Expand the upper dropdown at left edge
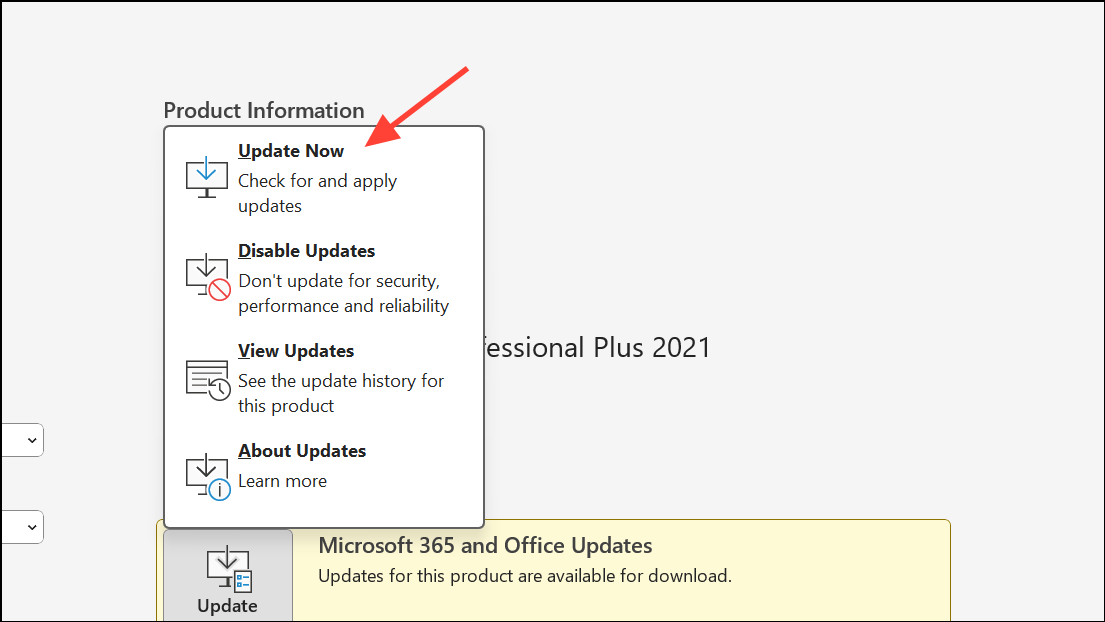Image resolution: width=1105 pixels, height=622 pixels. pos(23,440)
